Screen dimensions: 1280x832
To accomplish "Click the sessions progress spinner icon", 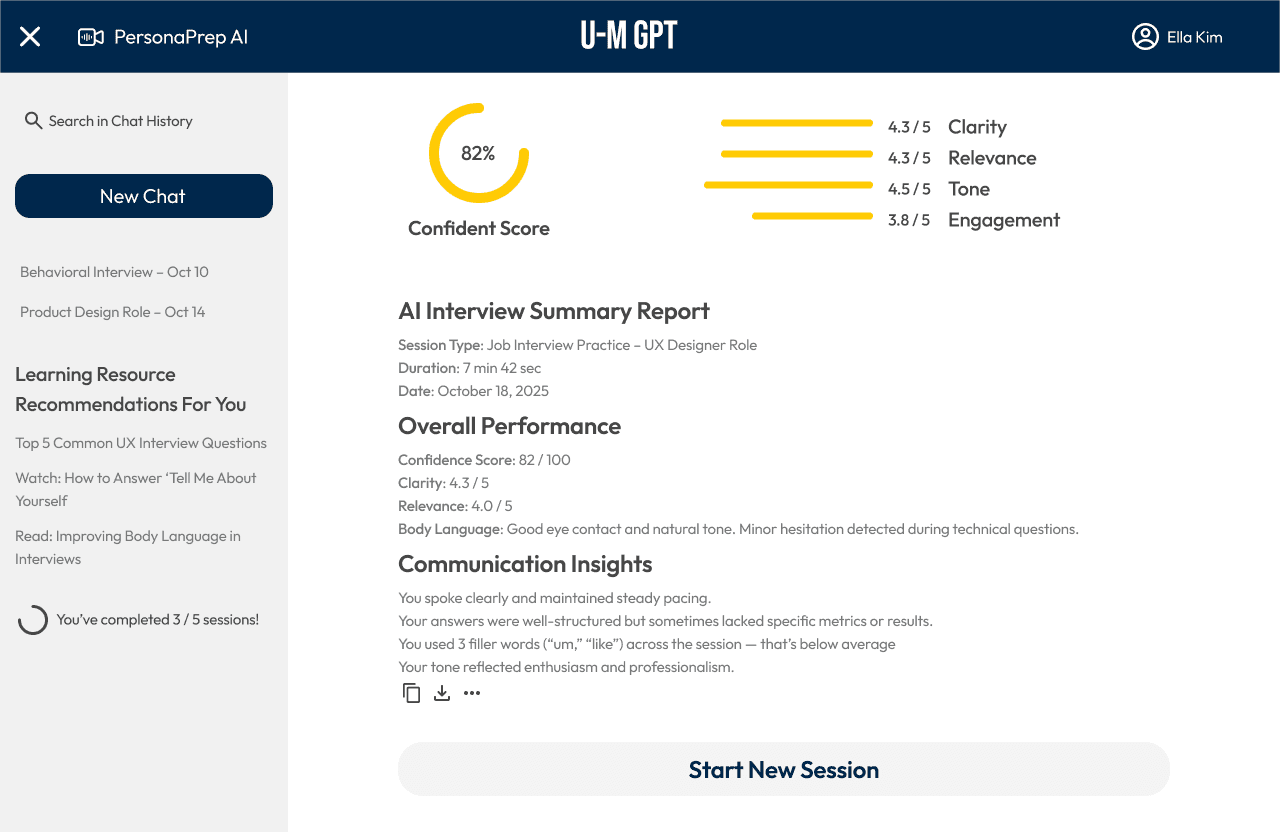I will pyautogui.click(x=33, y=620).
